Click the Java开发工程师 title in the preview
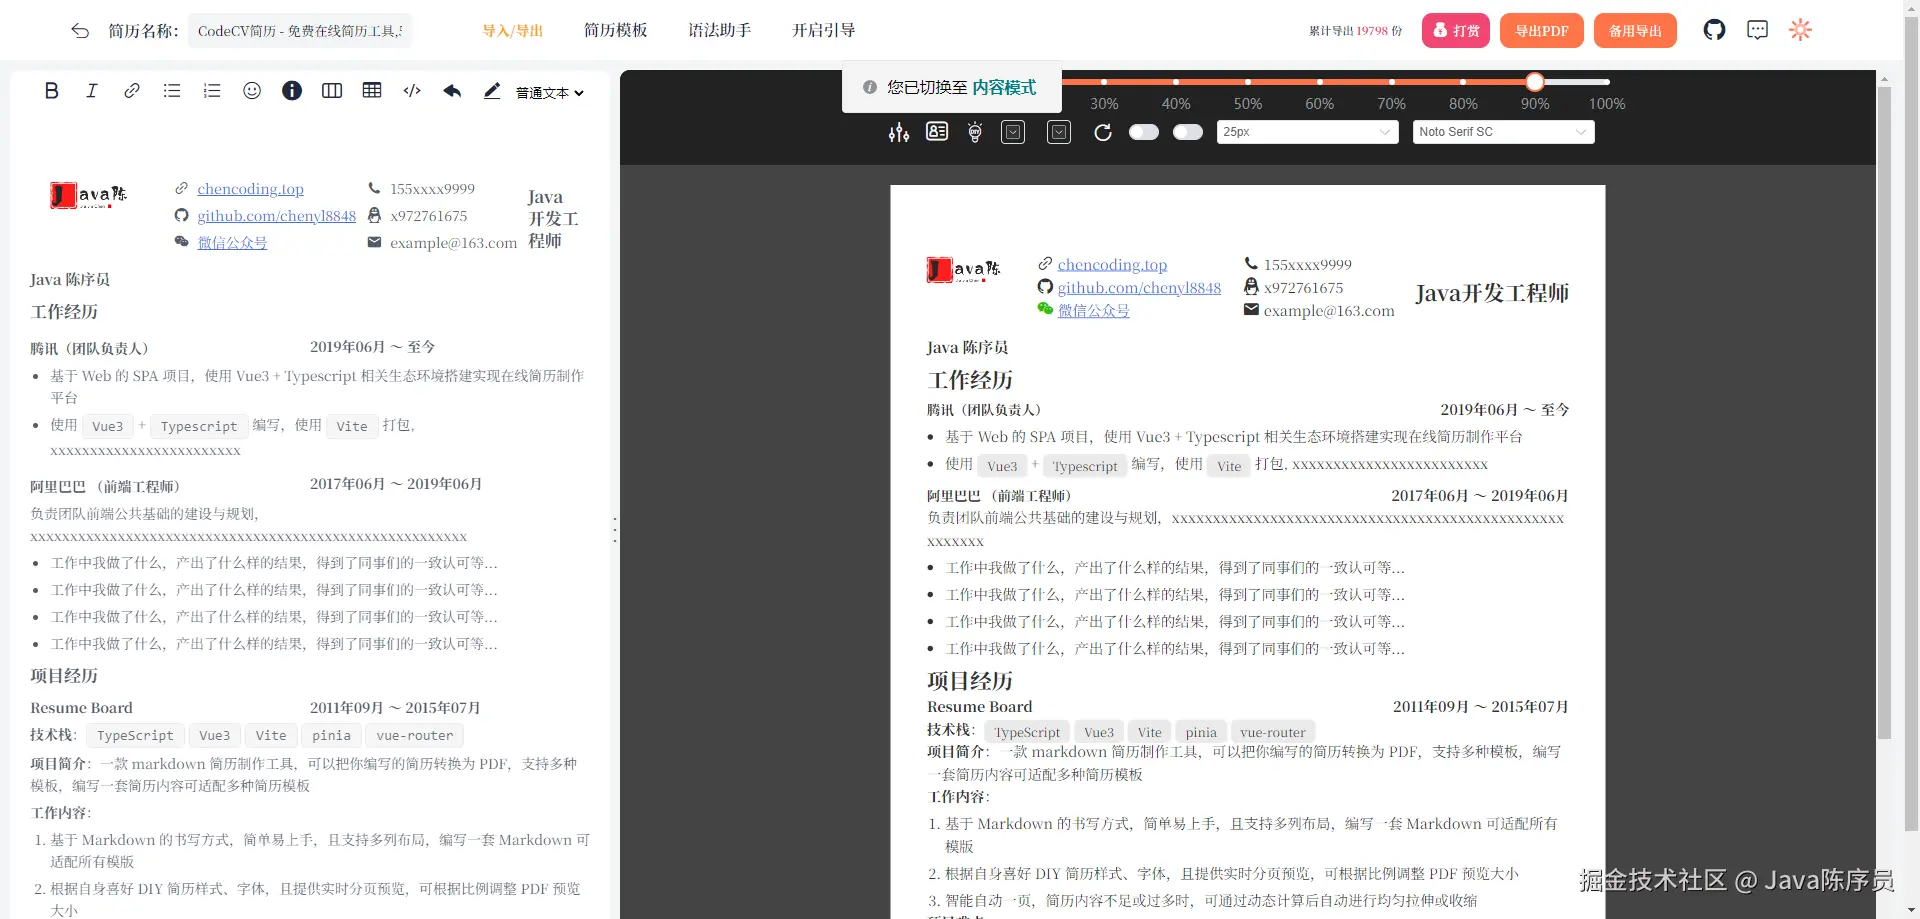The height and width of the screenshot is (919, 1920). tap(1491, 293)
